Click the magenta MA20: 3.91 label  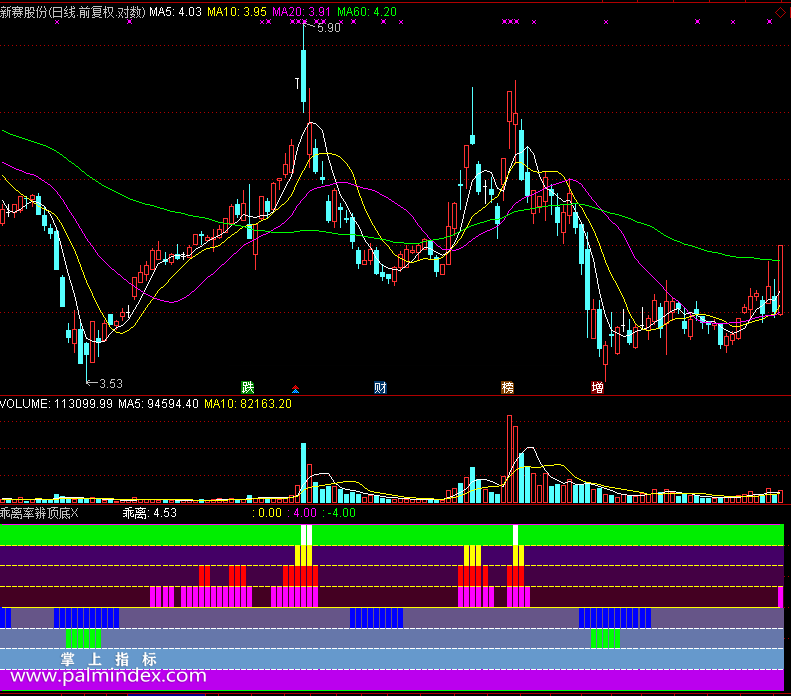point(301,12)
